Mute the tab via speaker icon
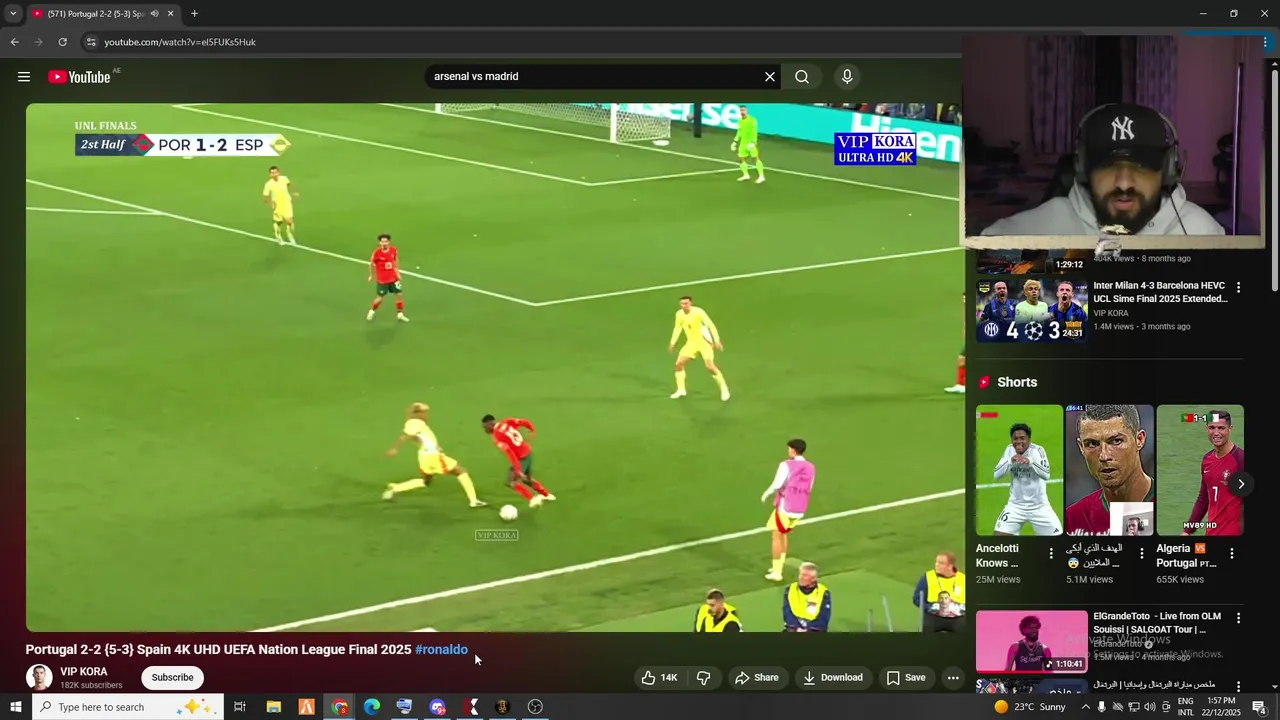Screen dimensions: 1280x720 click(x=154, y=14)
